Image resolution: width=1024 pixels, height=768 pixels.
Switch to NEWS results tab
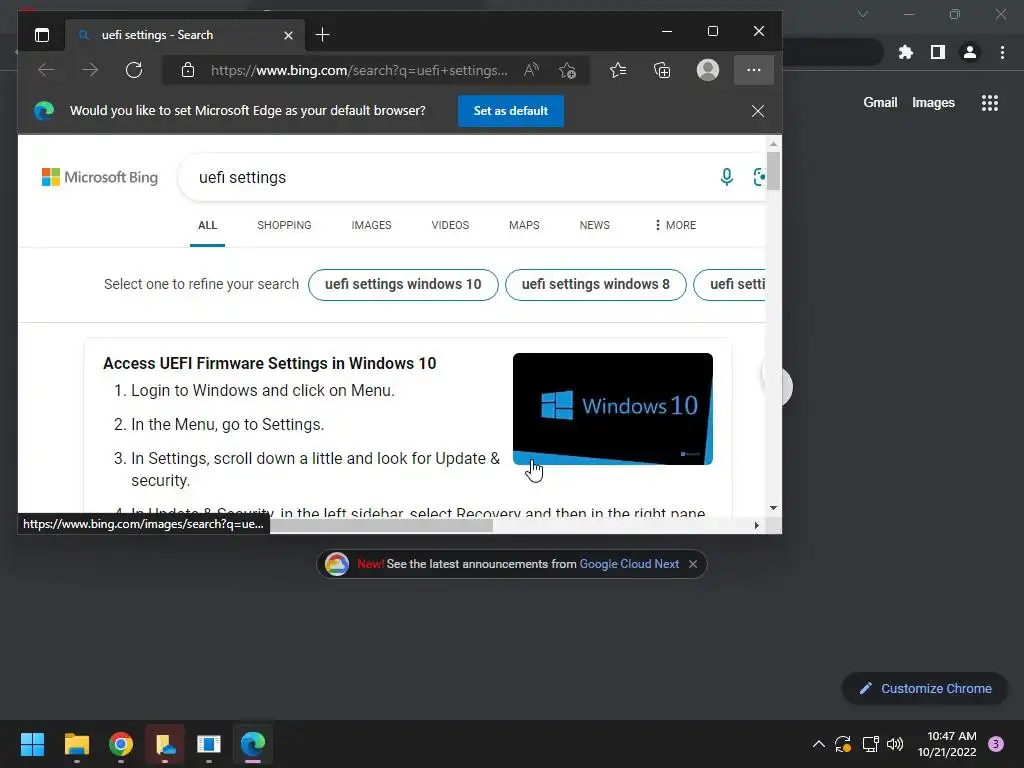pos(594,225)
